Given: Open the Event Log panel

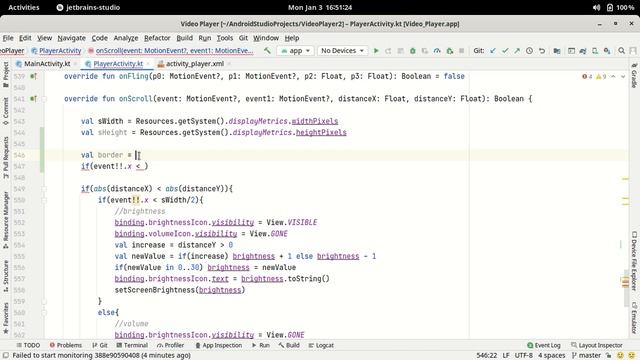Looking at the screenshot, I should 544,345.
